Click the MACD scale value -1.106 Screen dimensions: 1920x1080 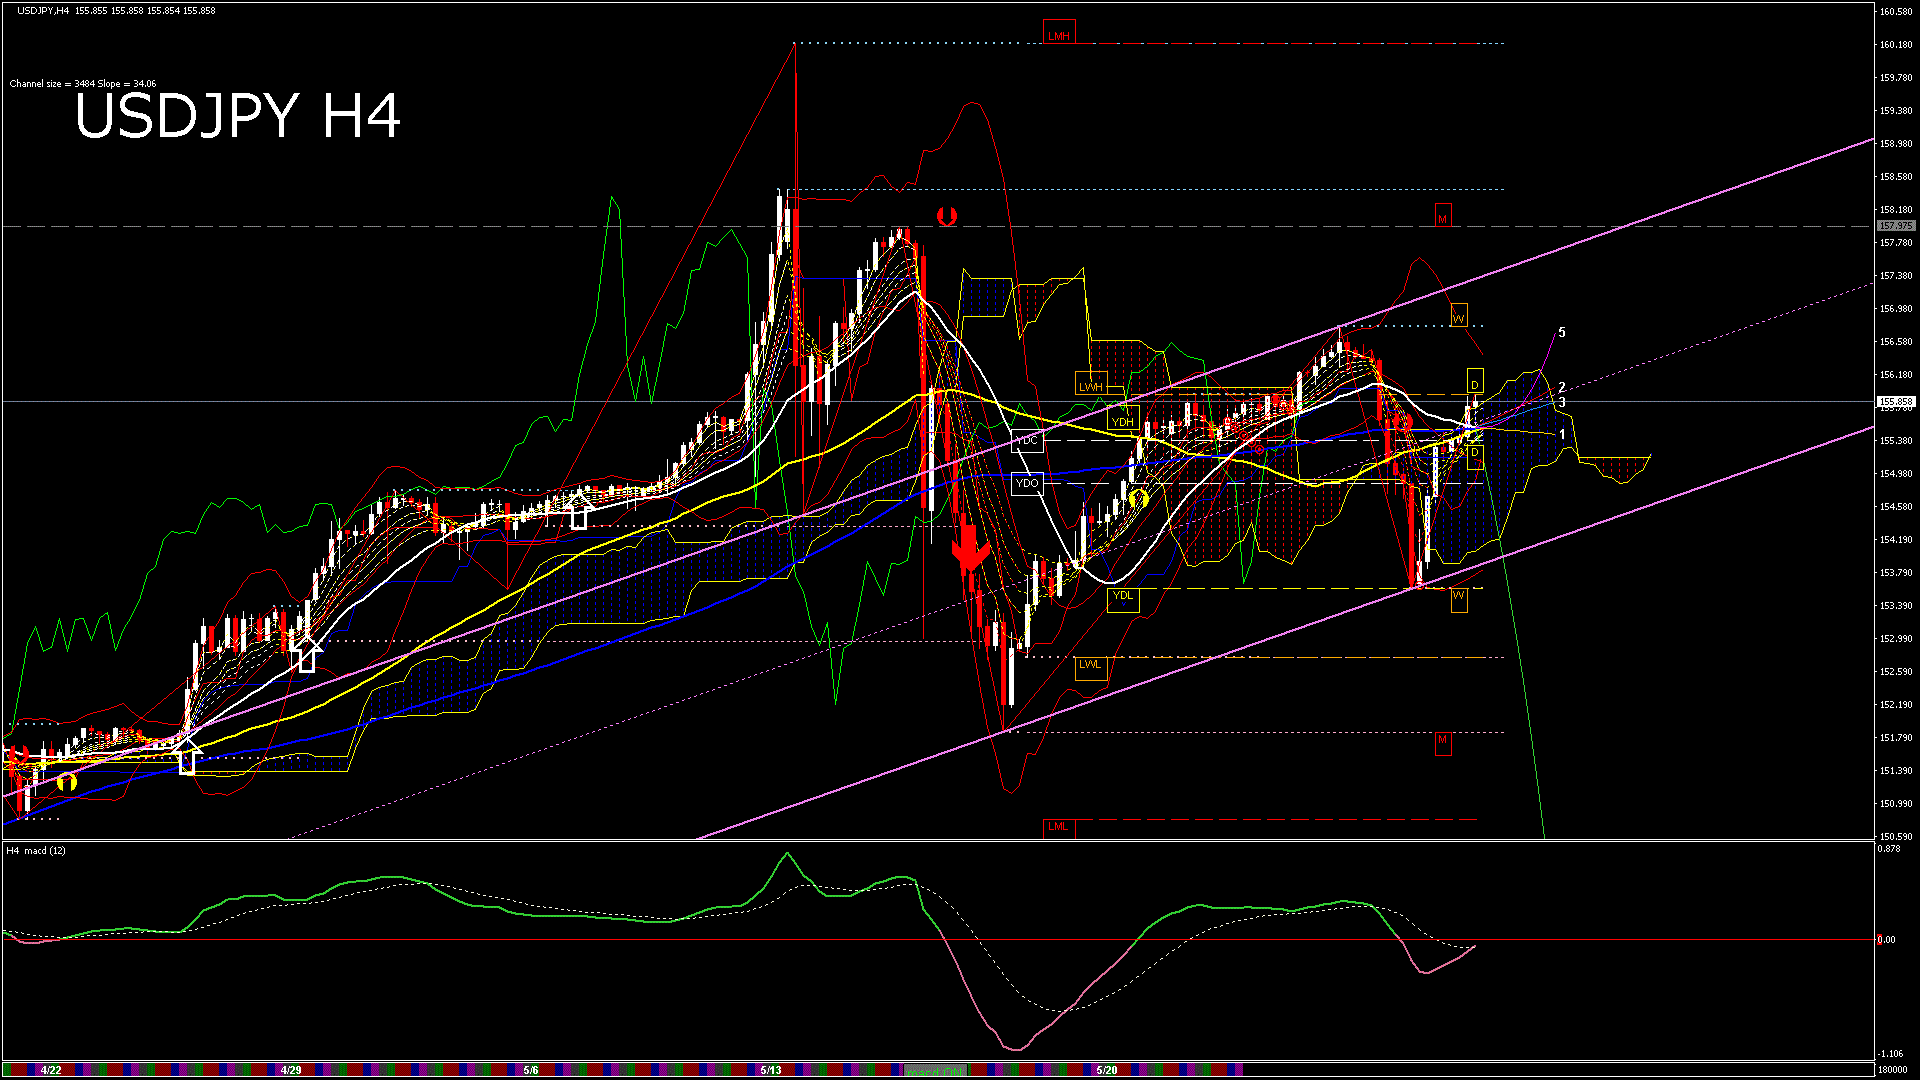coord(1890,1054)
